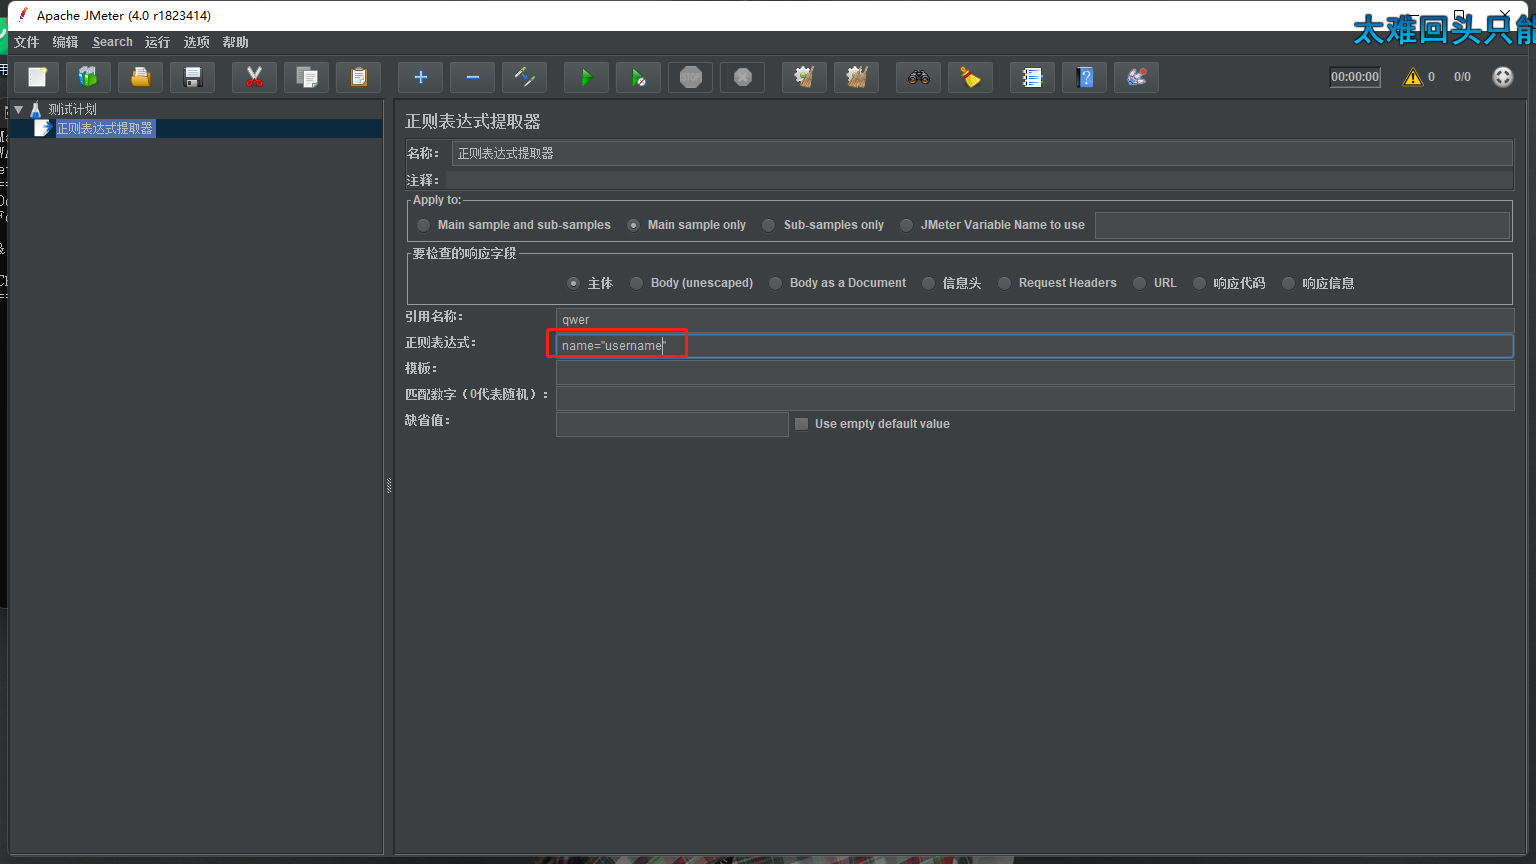Select 正则表达式提取器 tree item
1536x864 pixels.
(105, 128)
